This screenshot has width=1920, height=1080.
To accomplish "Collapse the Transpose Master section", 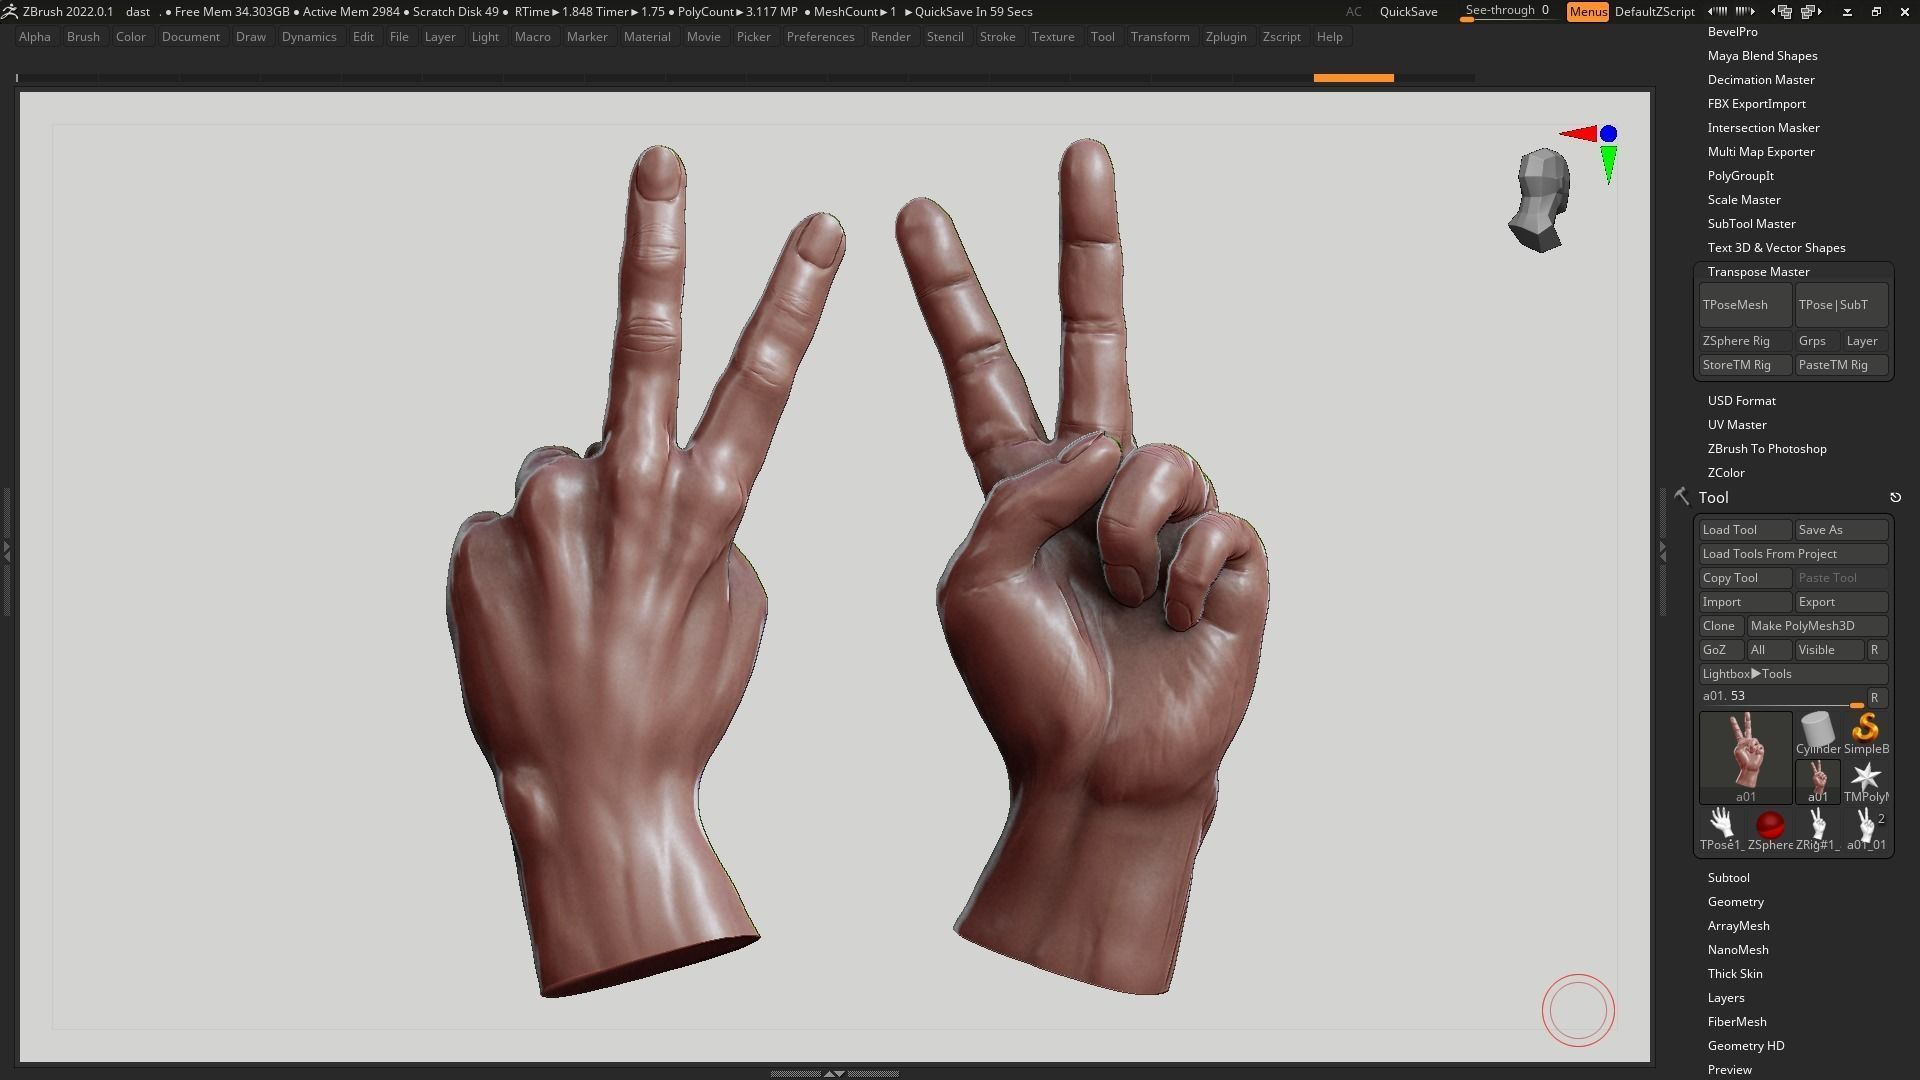I will [1758, 272].
